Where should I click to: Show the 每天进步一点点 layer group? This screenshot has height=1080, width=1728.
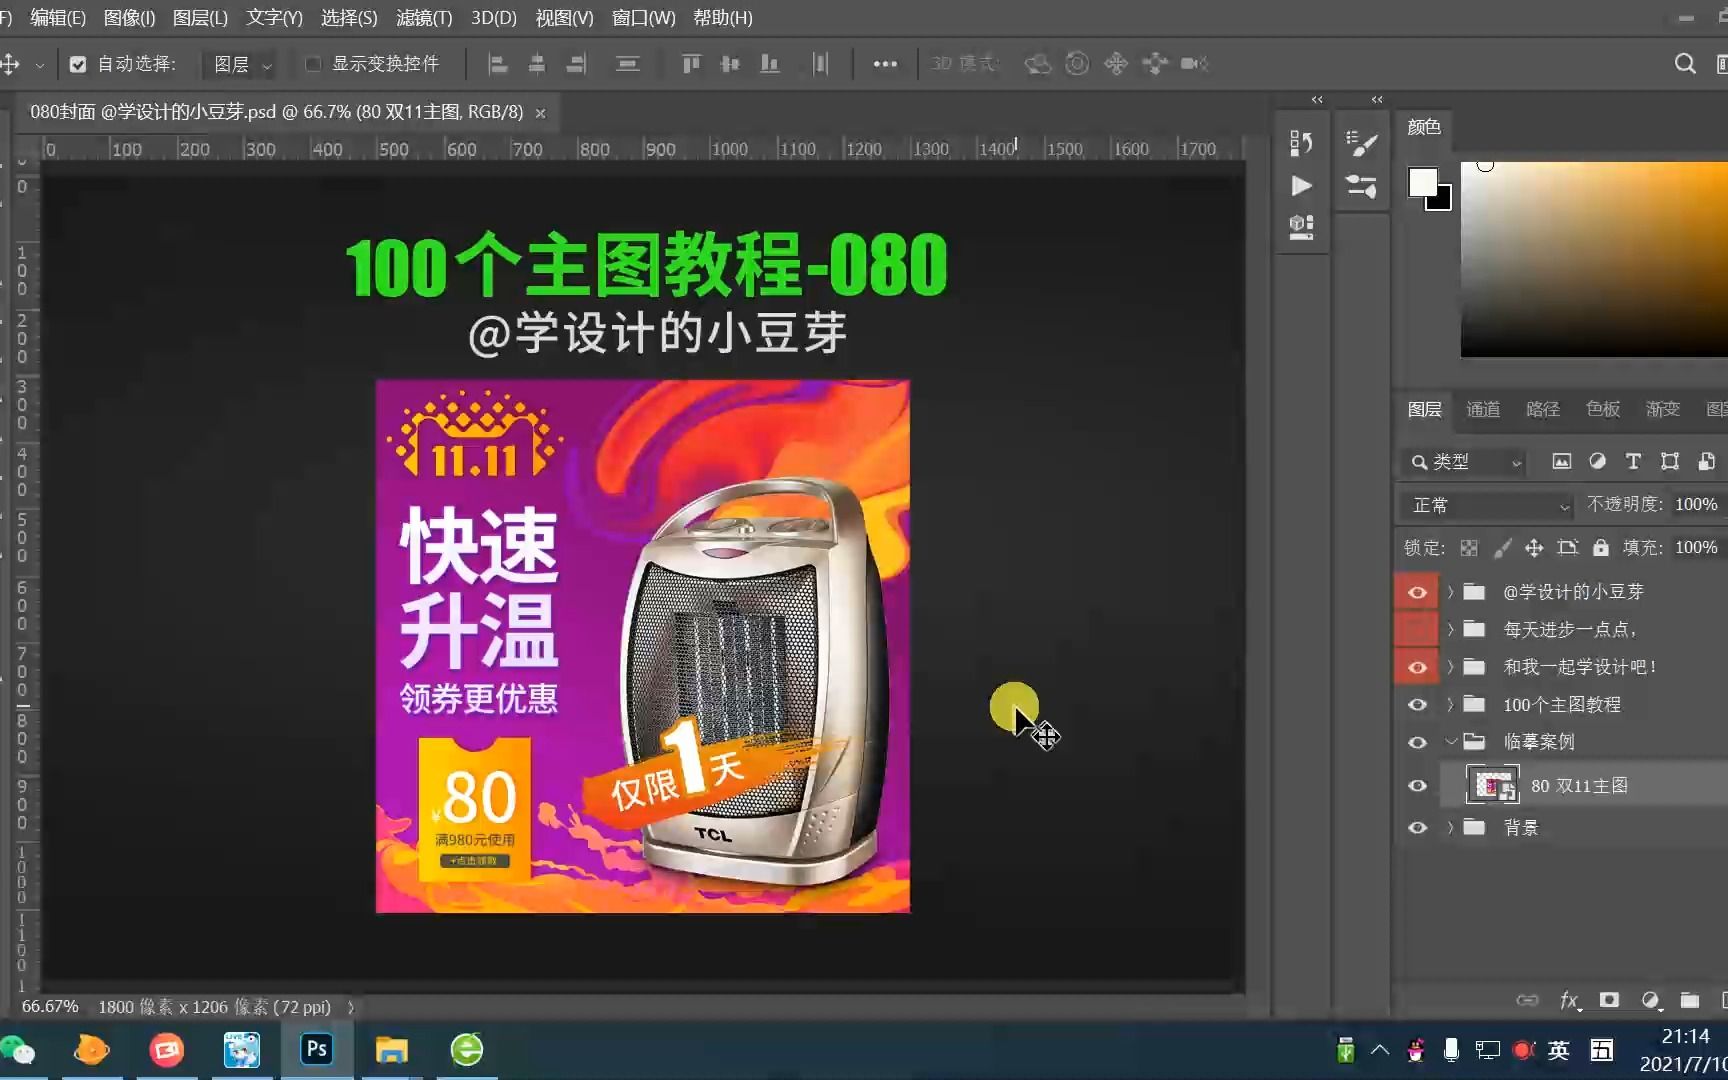[1417, 629]
